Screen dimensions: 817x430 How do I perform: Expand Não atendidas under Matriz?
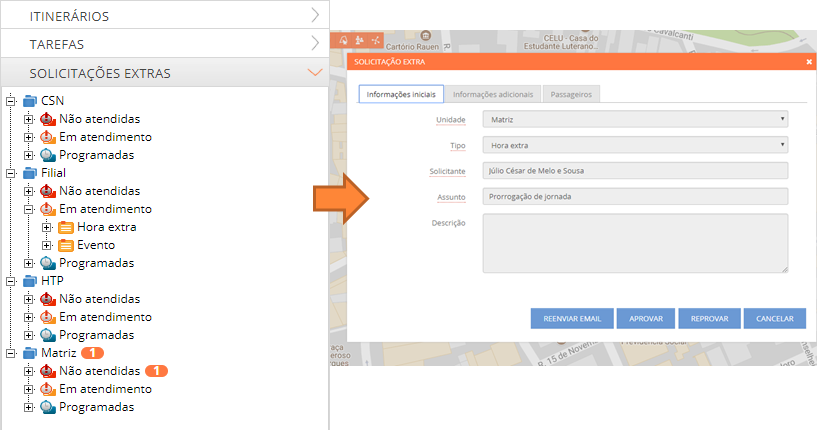pos(29,371)
